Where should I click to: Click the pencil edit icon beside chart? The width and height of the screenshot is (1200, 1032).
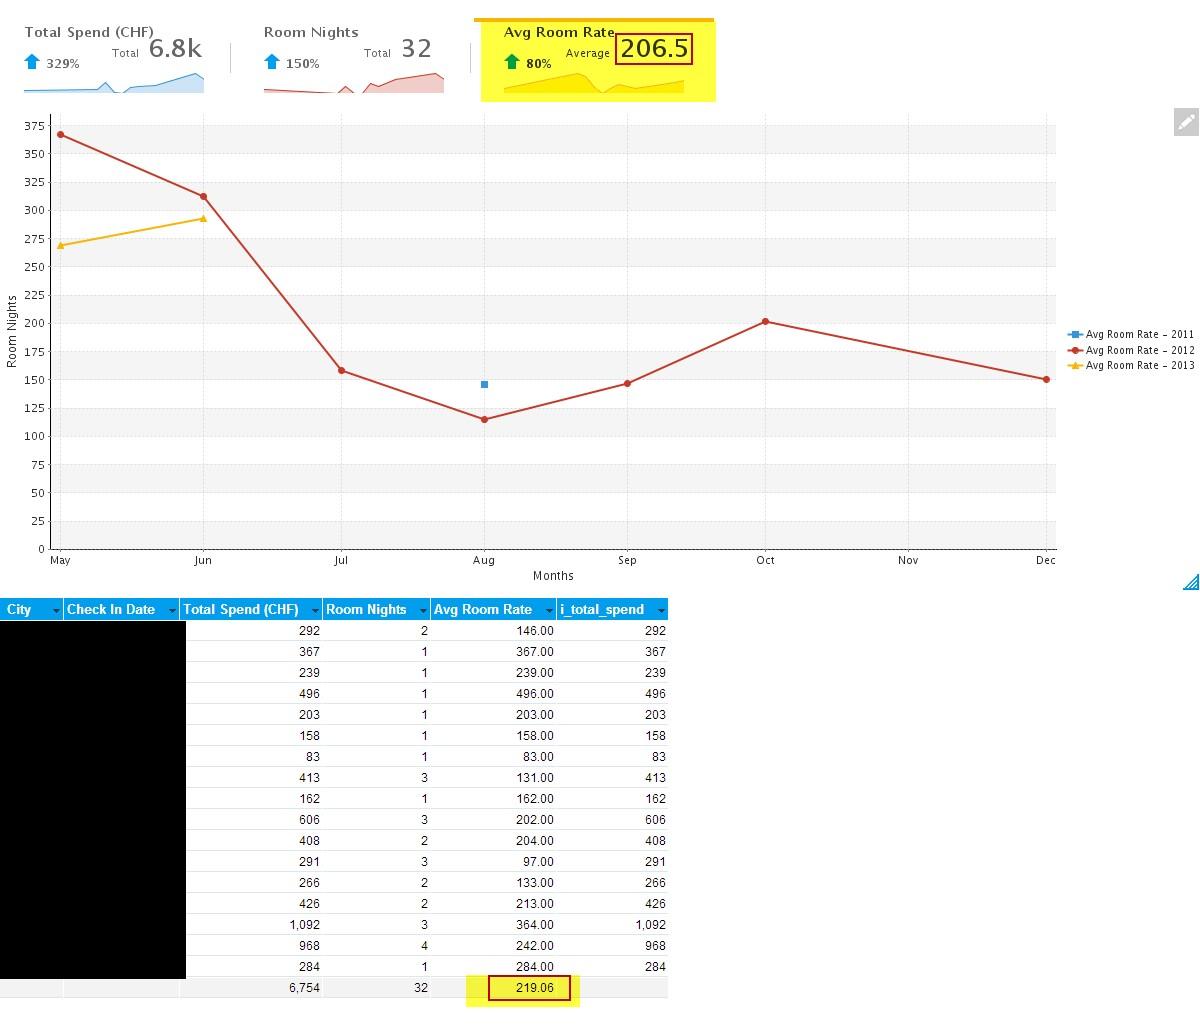[1186, 122]
